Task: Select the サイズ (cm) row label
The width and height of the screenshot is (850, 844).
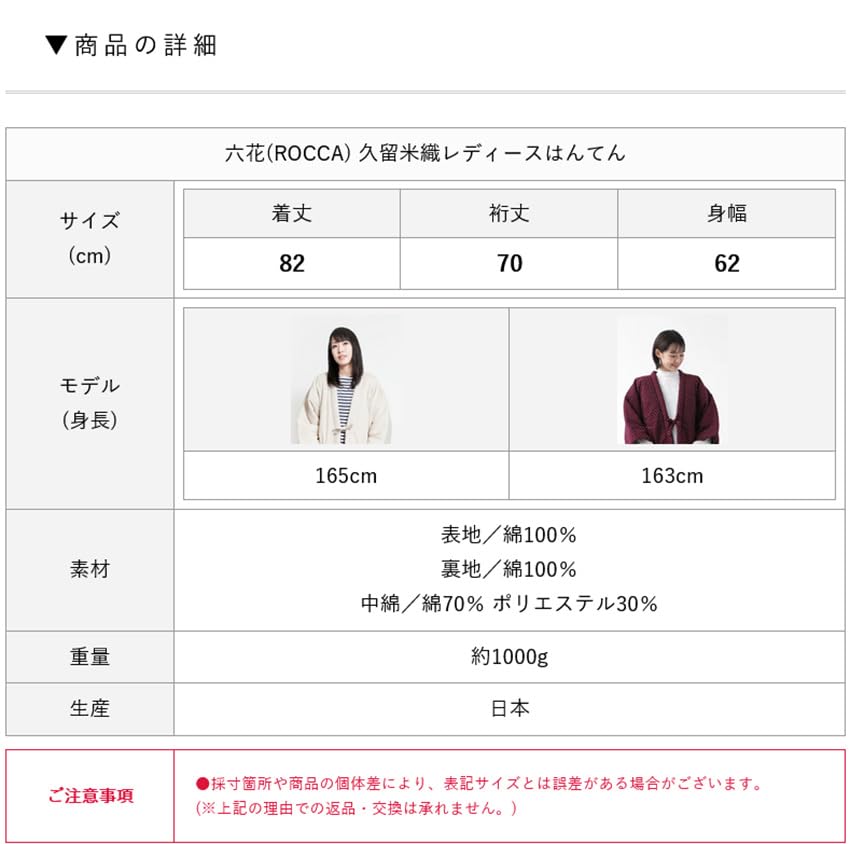Action: [90, 238]
